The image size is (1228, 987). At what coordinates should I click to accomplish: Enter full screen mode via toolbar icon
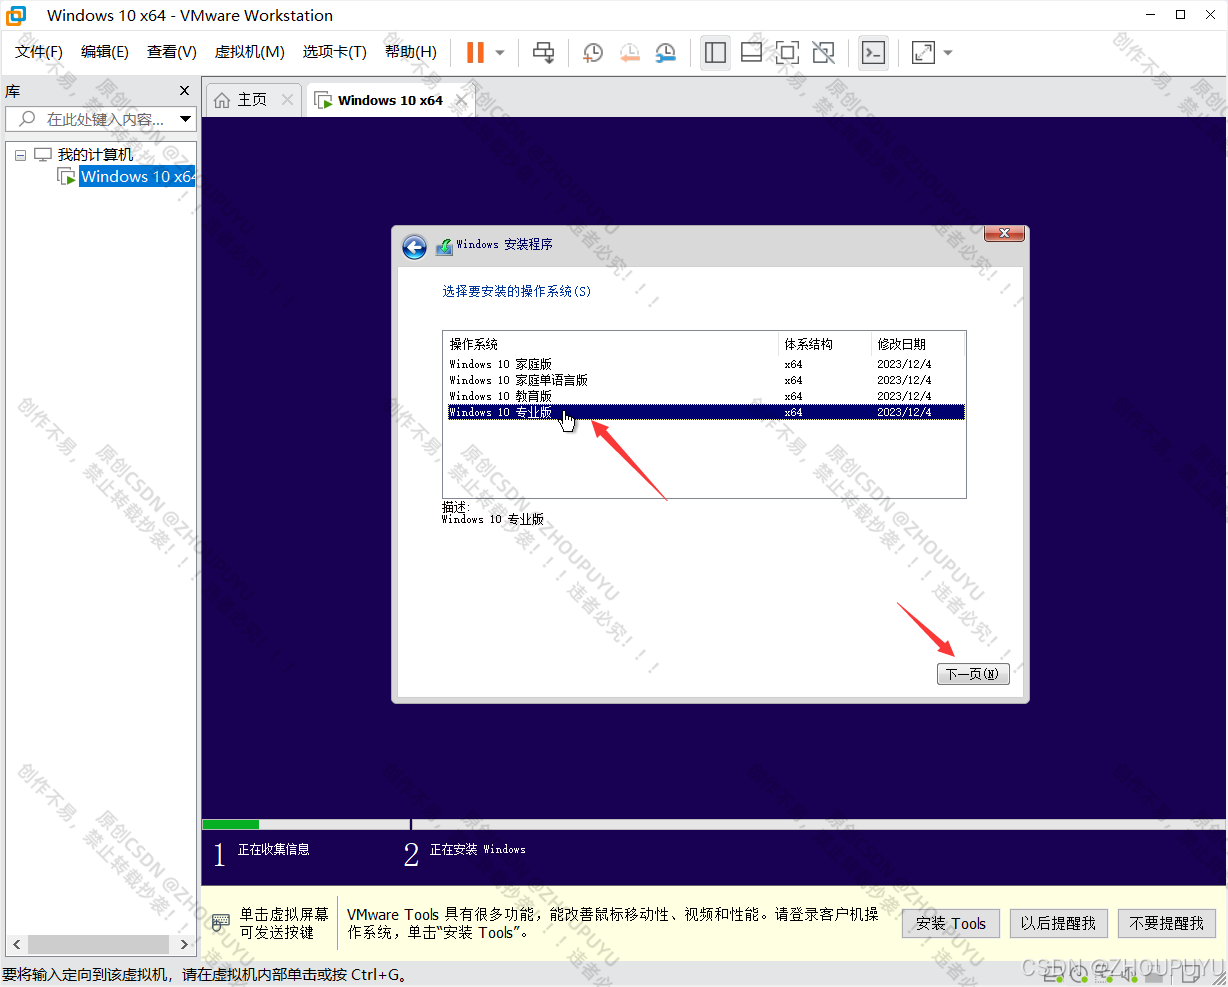click(787, 52)
